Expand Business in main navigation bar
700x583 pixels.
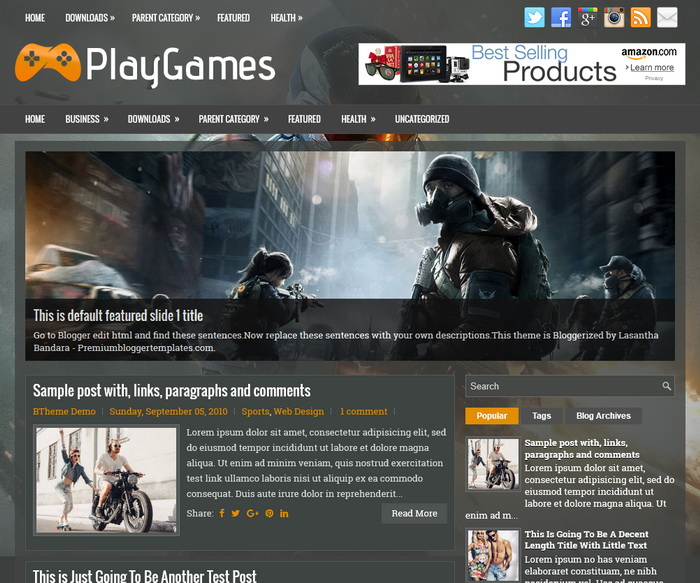87,119
